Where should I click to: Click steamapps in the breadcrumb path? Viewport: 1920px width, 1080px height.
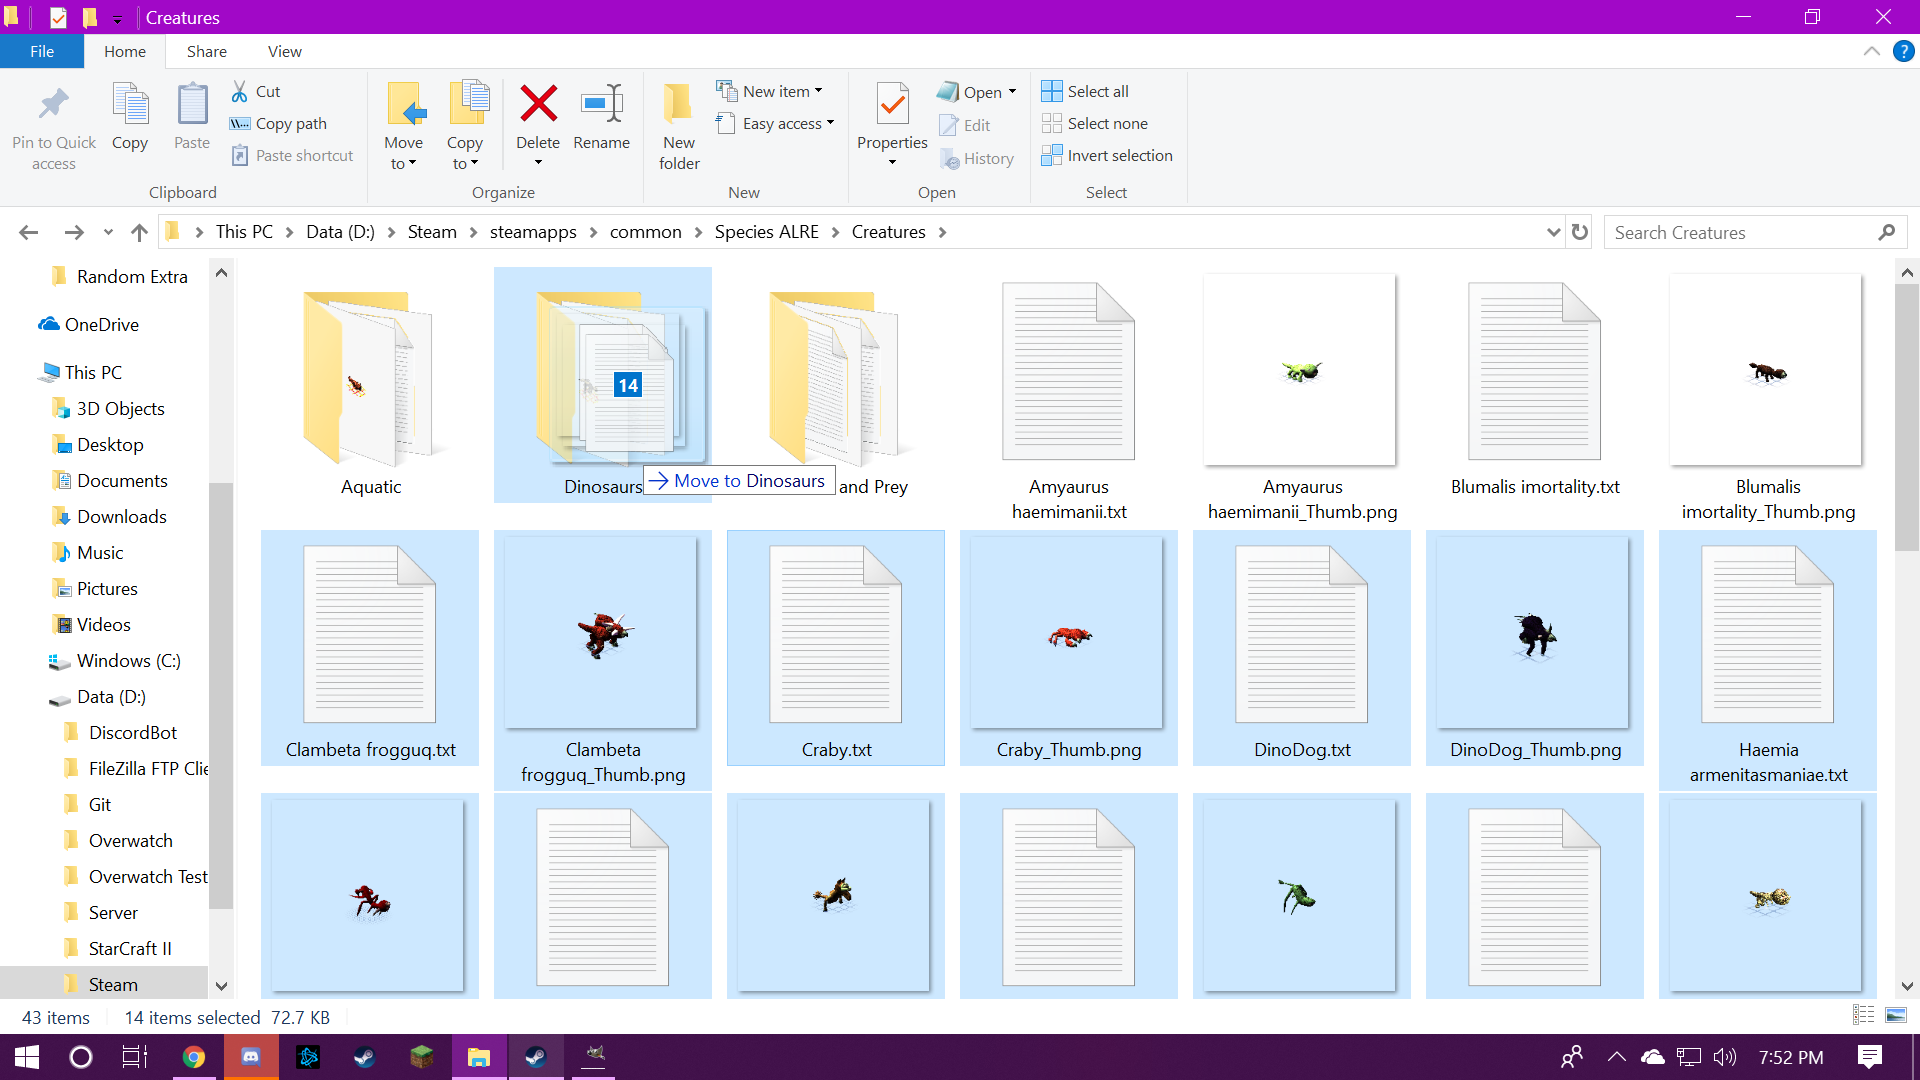coord(532,232)
